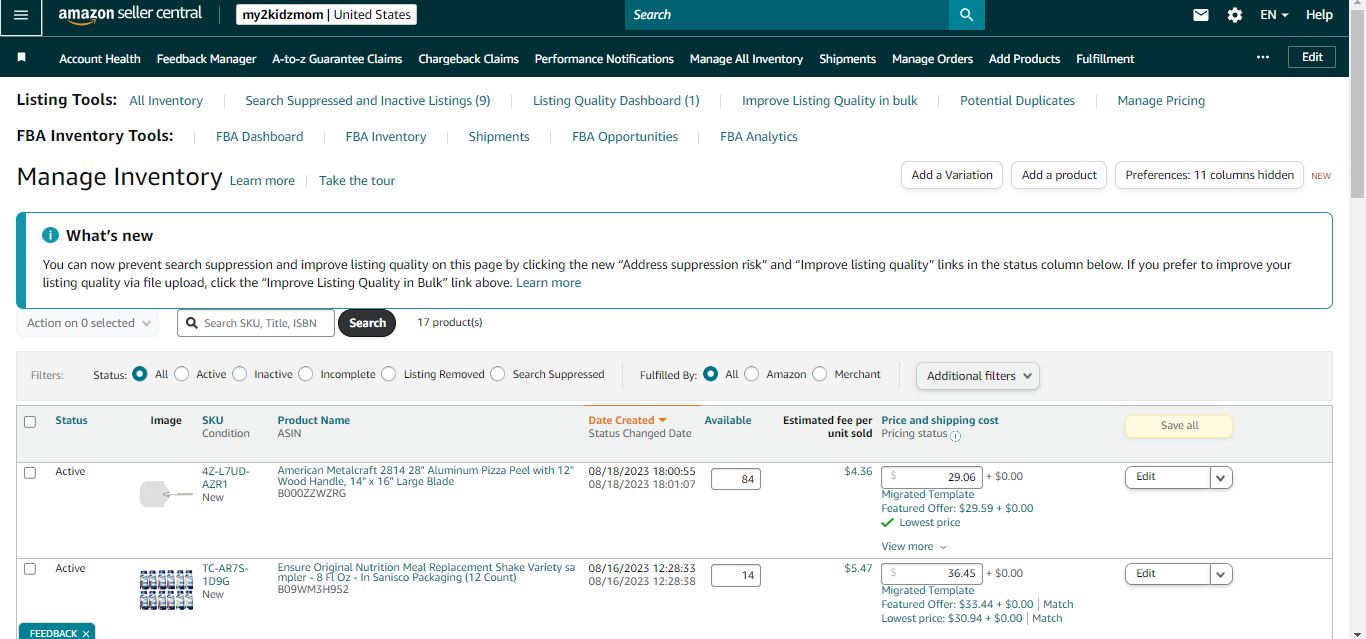Click the top Search input field
The height and width of the screenshot is (639, 1366).
click(x=787, y=15)
